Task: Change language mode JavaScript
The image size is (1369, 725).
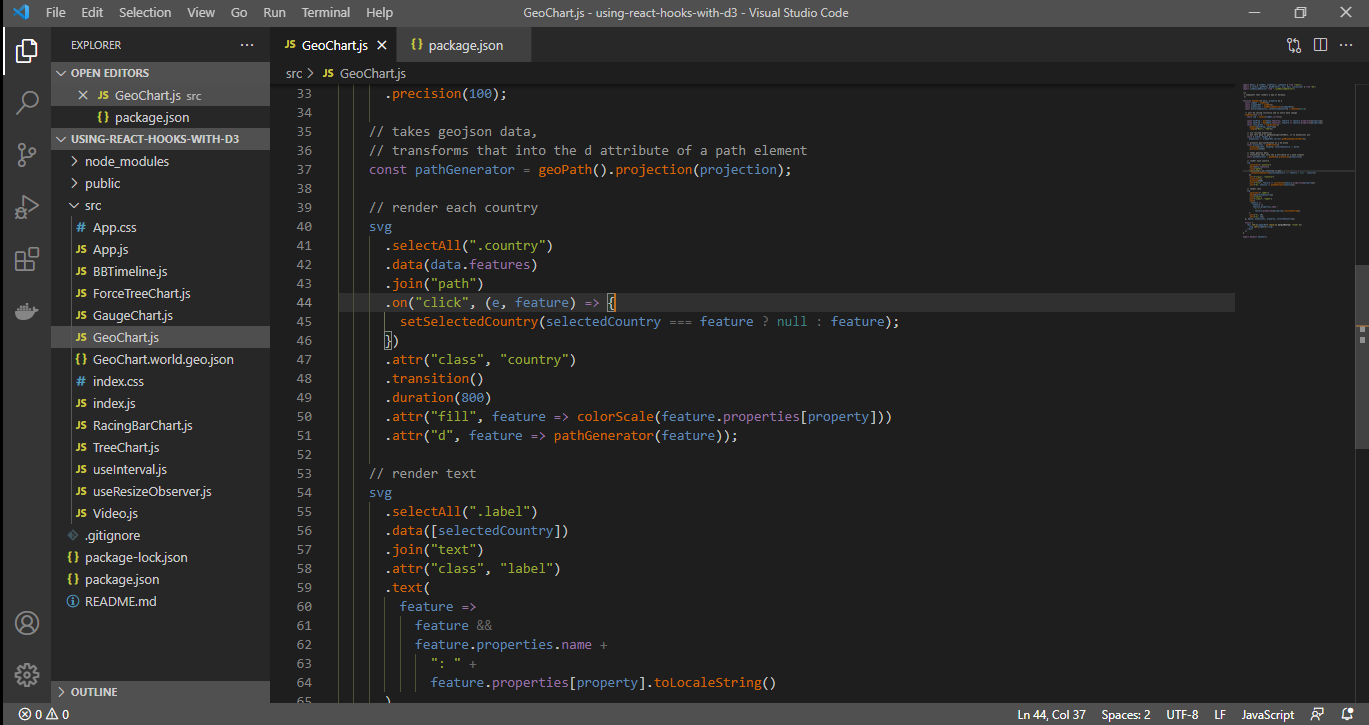Action: tap(1268, 714)
